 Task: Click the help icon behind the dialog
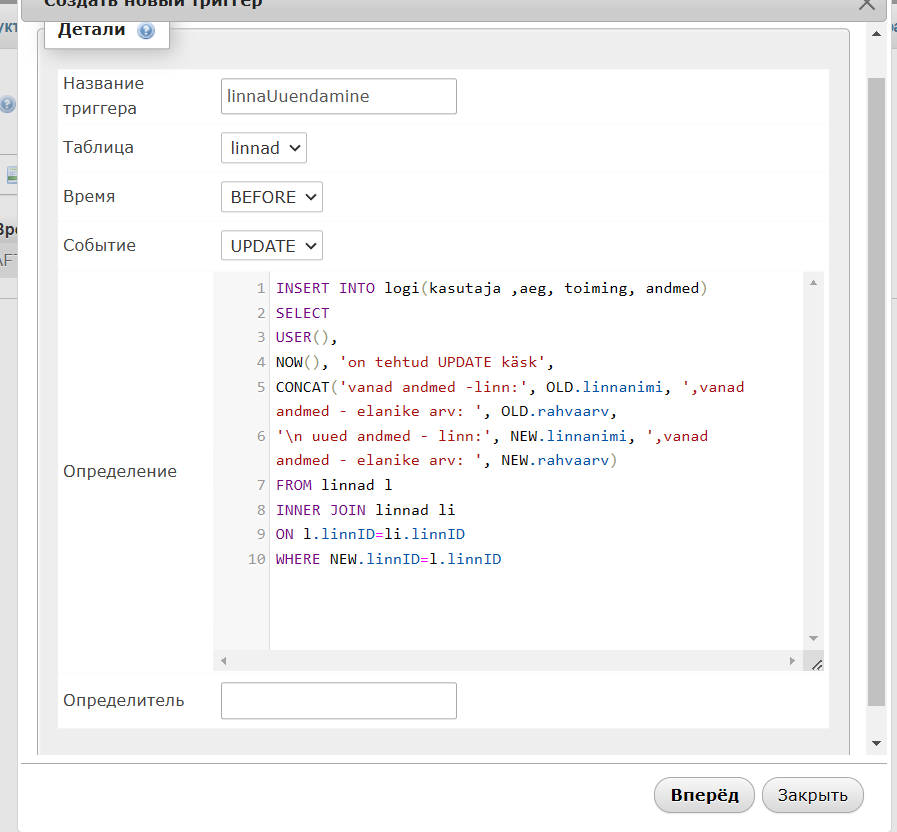pos(7,105)
